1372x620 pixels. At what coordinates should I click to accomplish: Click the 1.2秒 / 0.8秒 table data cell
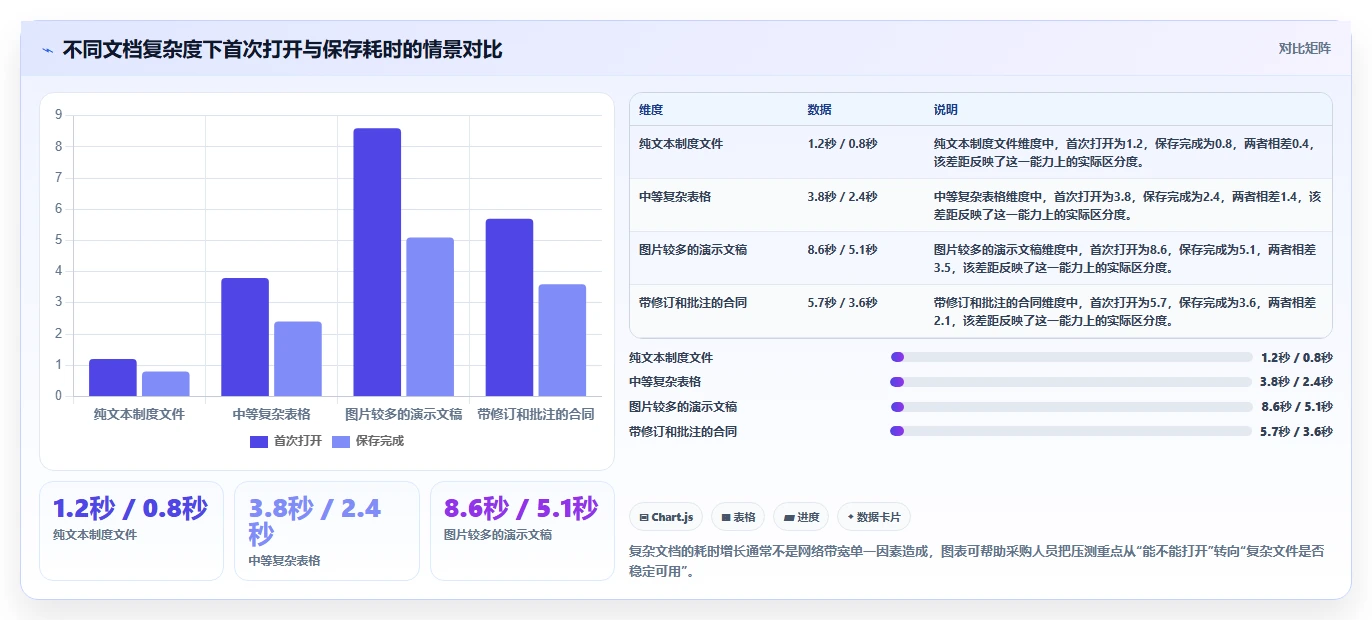pyautogui.click(x=842, y=144)
